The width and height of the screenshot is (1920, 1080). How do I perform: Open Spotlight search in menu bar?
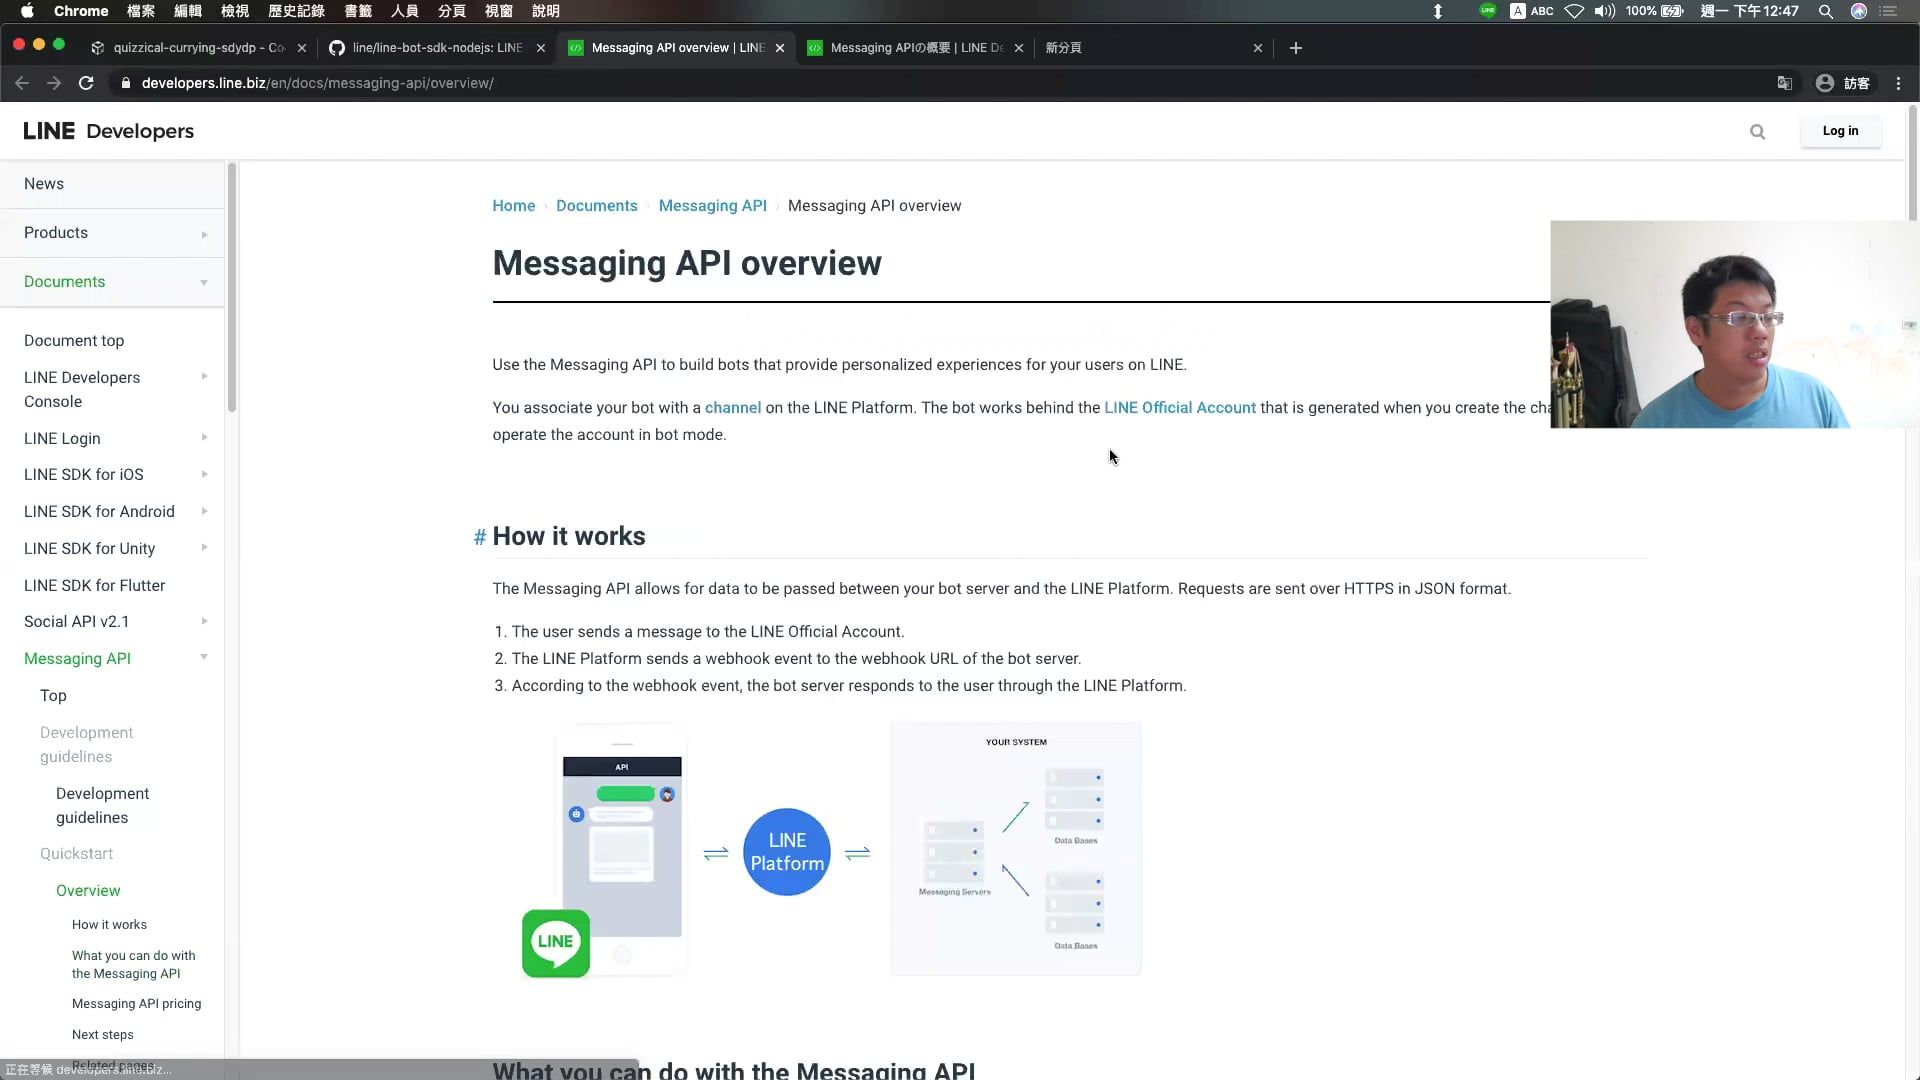click(x=1825, y=11)
